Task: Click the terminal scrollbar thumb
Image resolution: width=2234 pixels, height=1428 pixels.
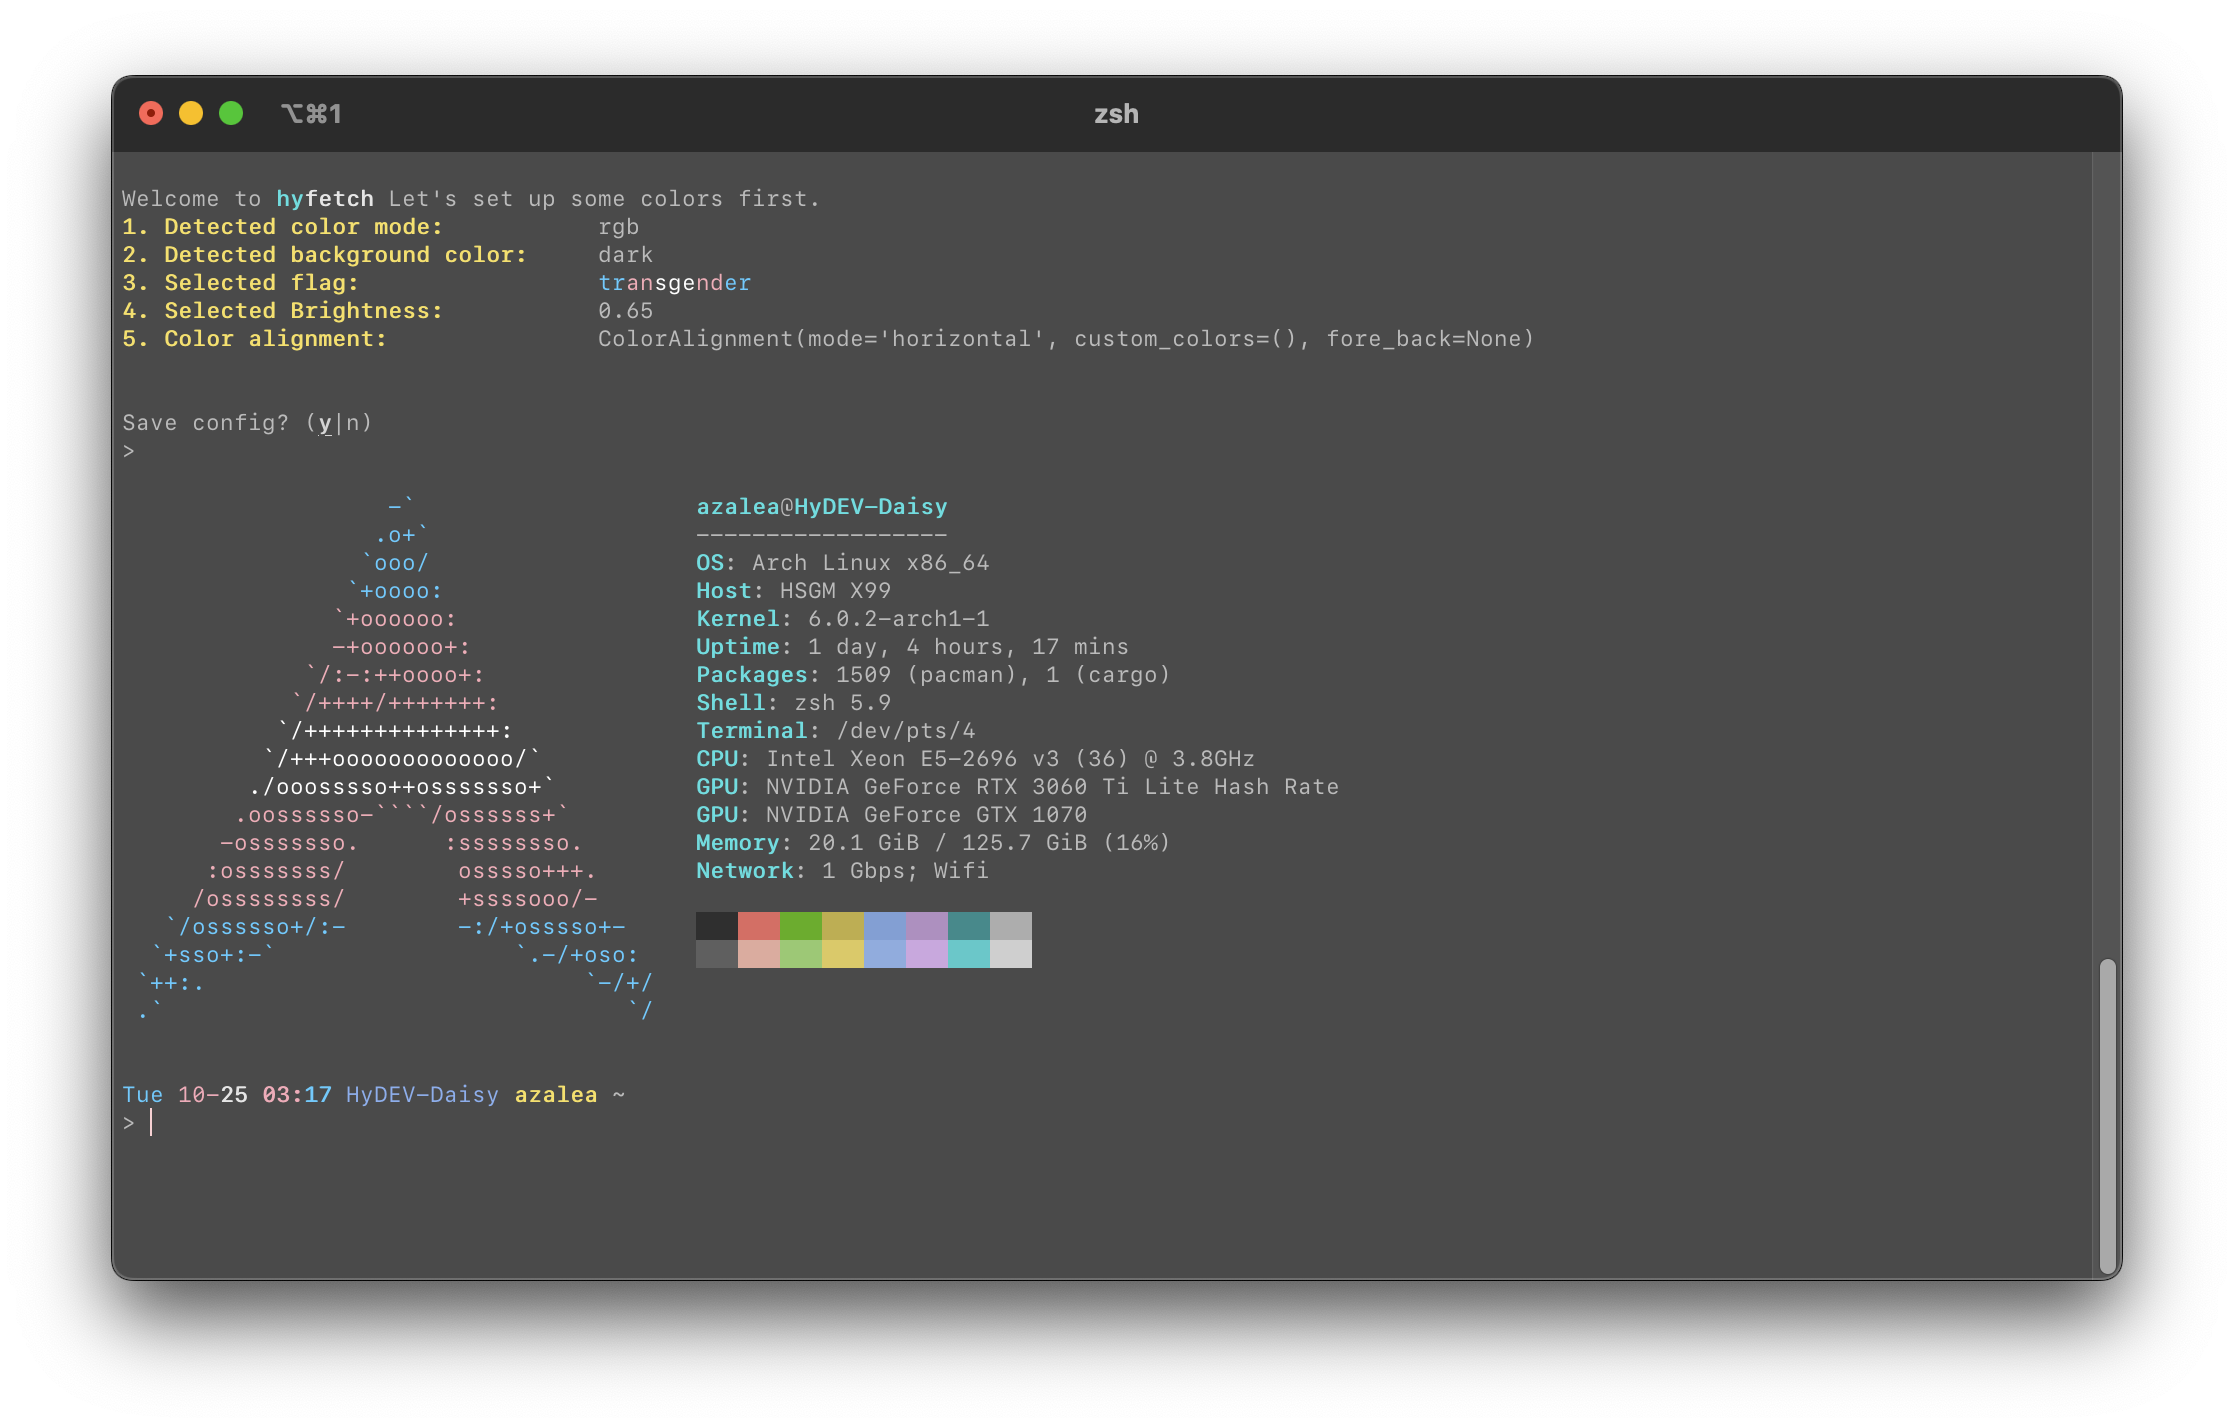Action: pyautogui.click(x=2107, y=1115)
